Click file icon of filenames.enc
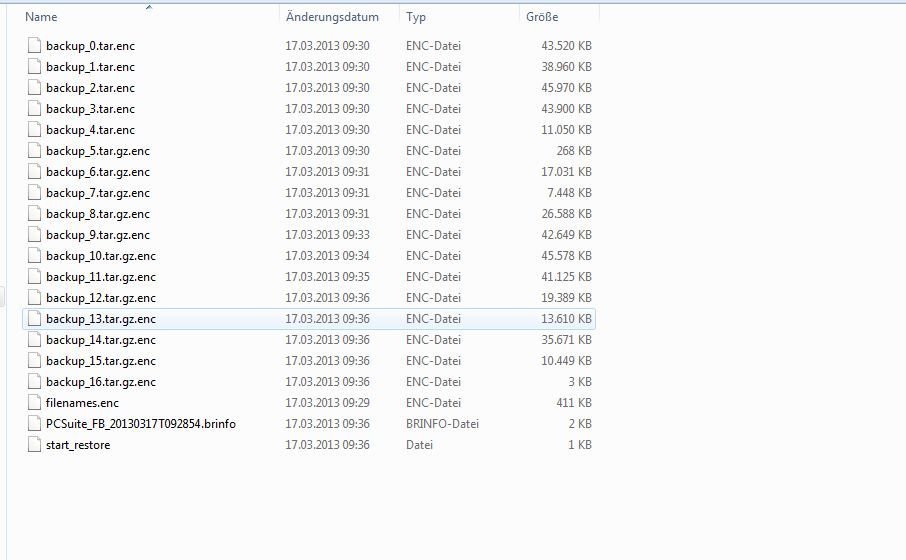Viewport: 906px width, 560px height. (35, 403)
